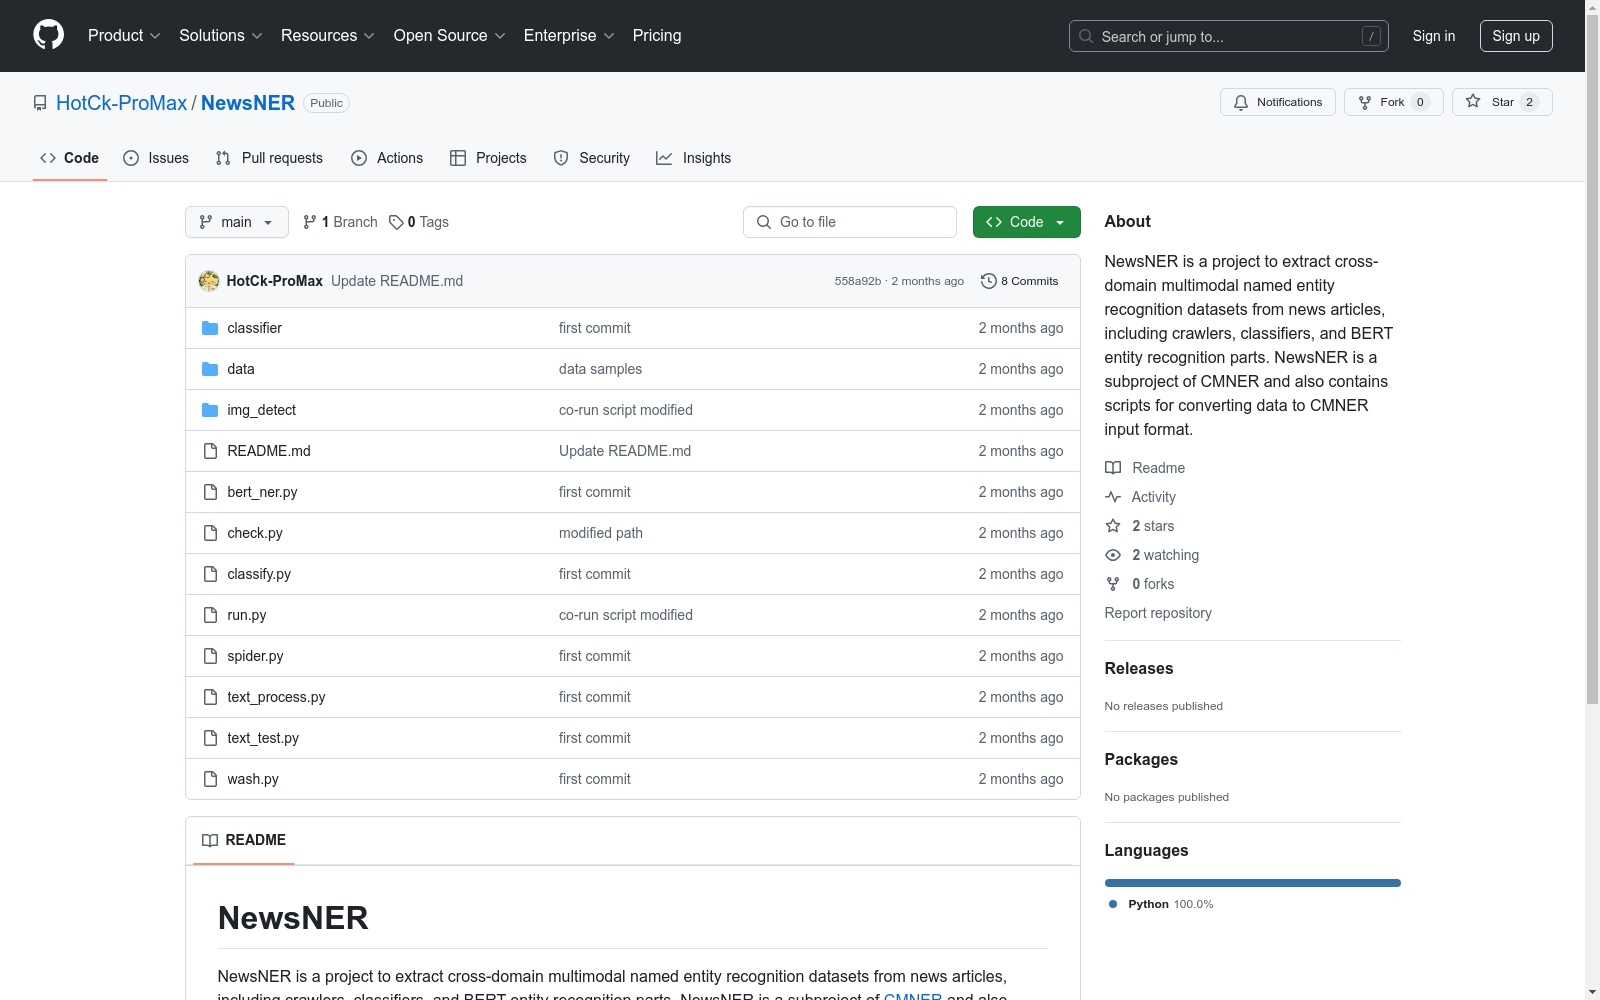The height and width of the screenshot is (1000, 1600).
Task: Open the spider.py file
Action: pyautogui.click(x=255, y=656)
